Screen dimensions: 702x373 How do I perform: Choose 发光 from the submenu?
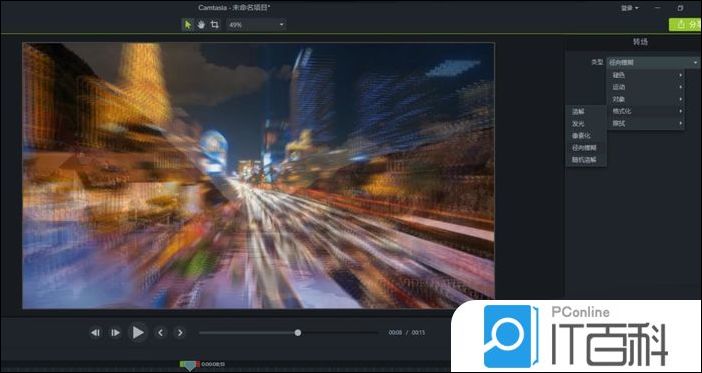(586, 124)
